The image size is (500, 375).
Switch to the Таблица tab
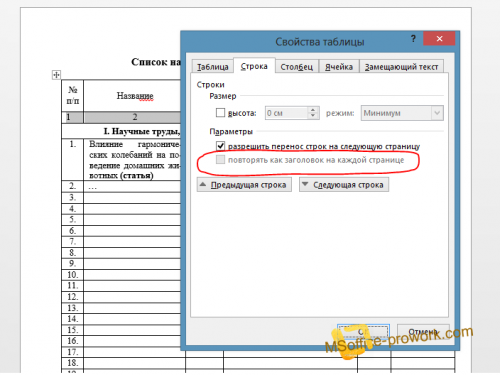point(213,67)
